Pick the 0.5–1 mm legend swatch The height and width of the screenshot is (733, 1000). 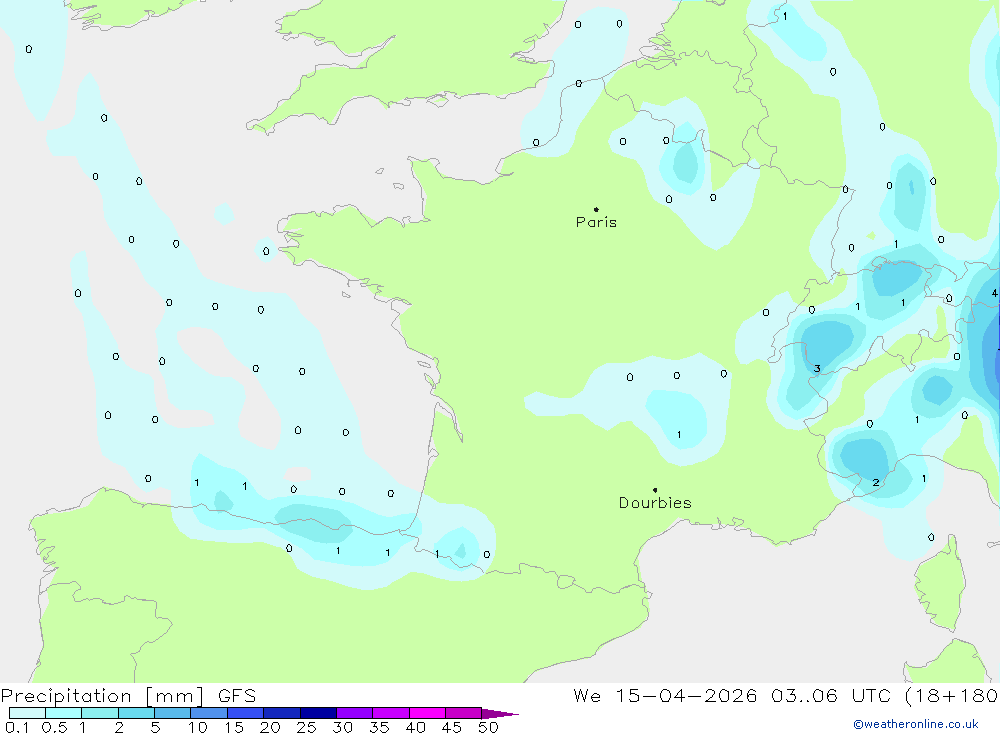[64, 713]
